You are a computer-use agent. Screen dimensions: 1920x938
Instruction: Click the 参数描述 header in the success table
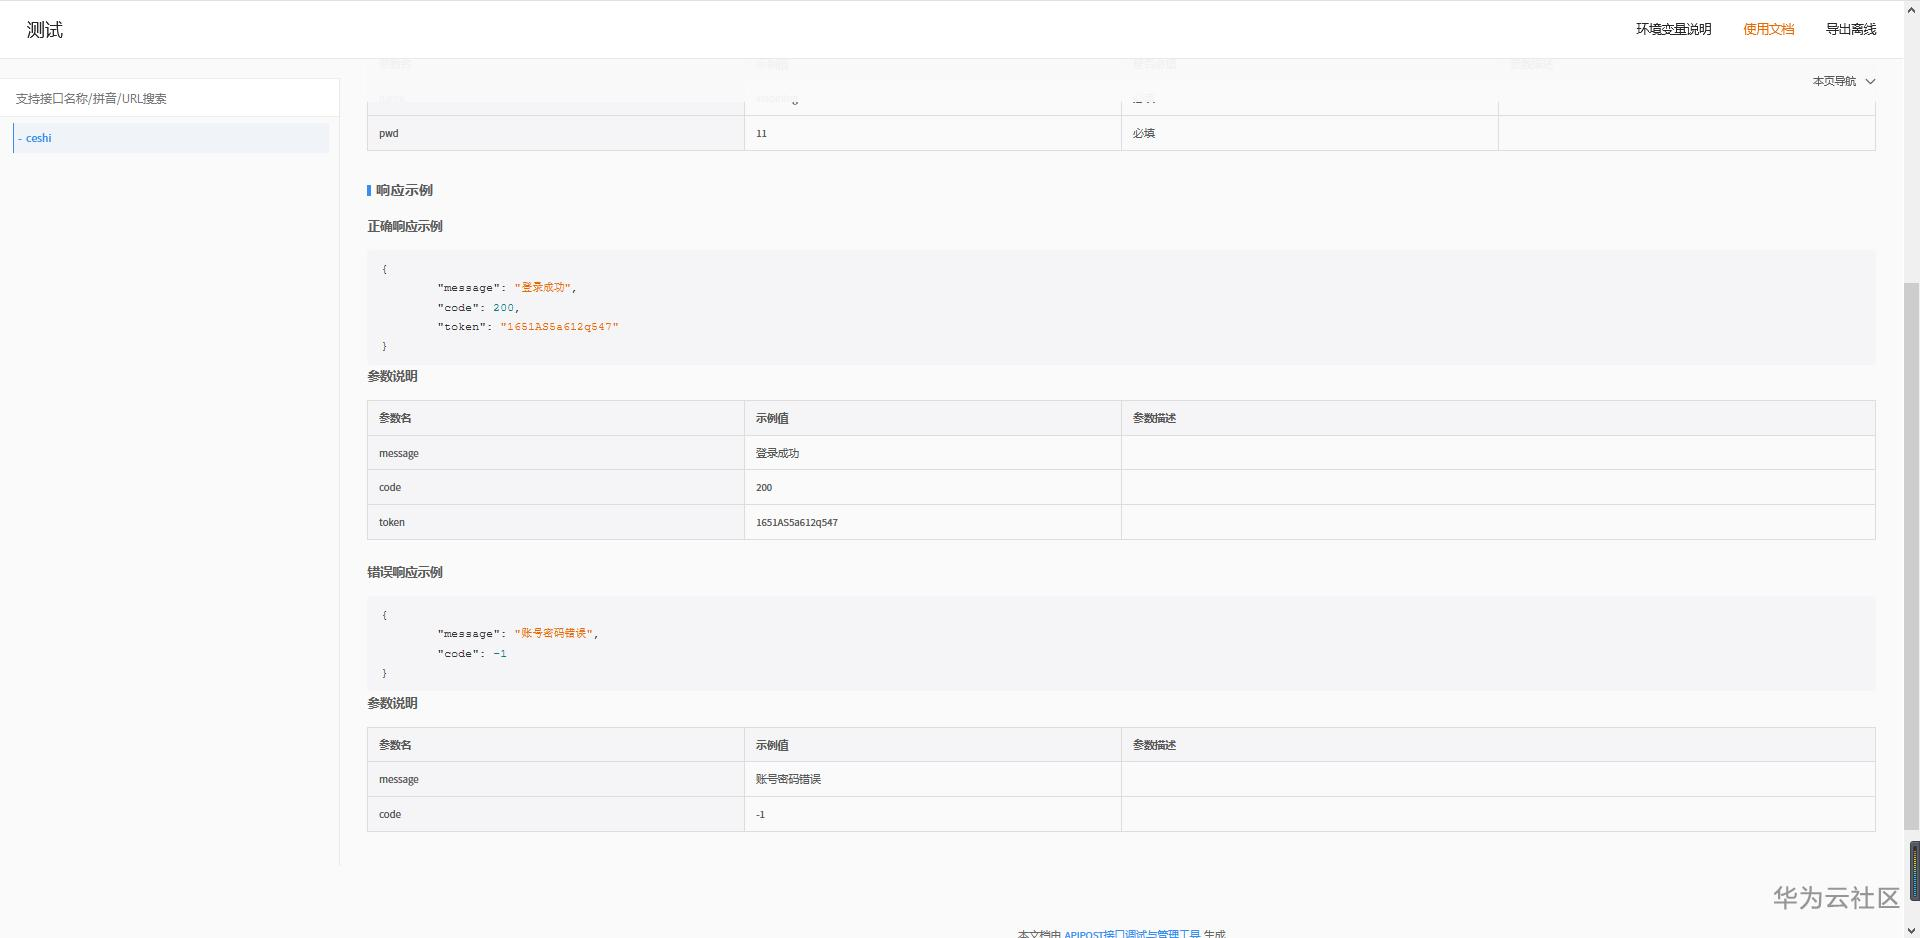[1498, 418]
